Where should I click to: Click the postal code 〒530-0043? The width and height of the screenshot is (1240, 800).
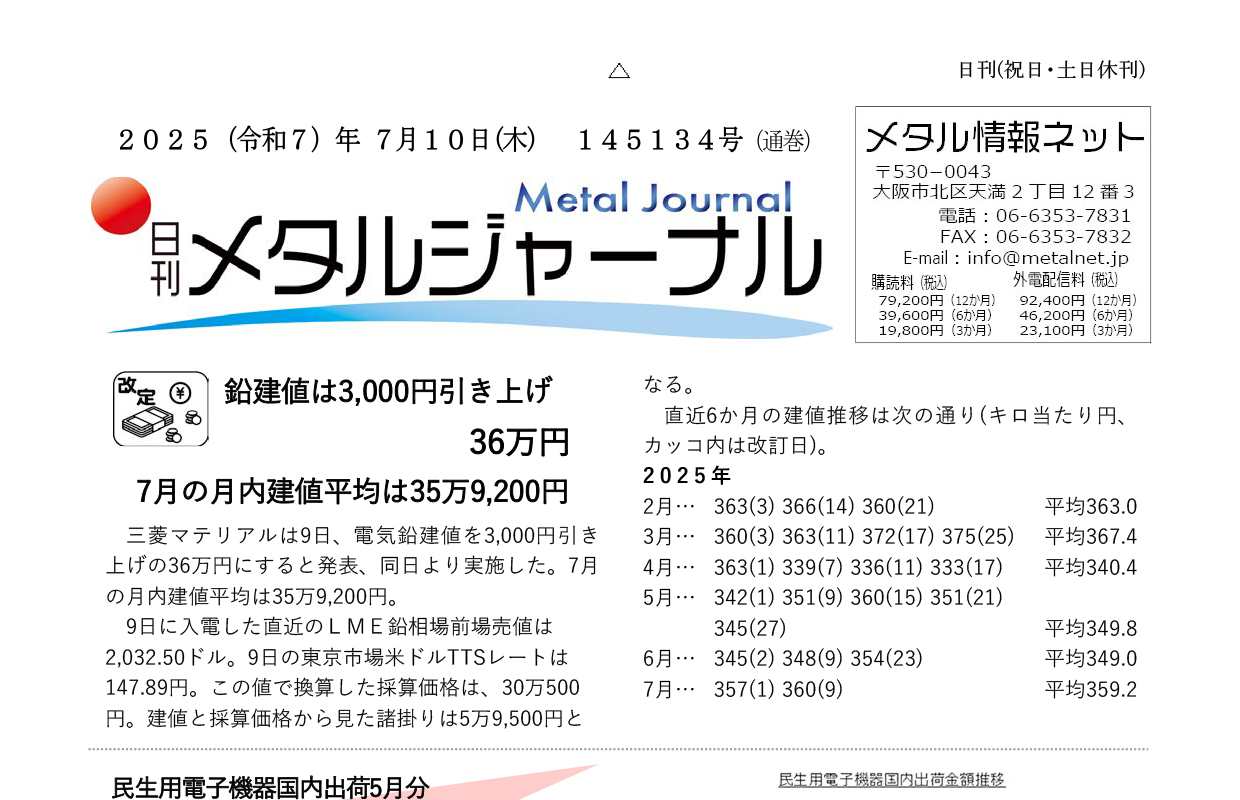coord(932,172)
